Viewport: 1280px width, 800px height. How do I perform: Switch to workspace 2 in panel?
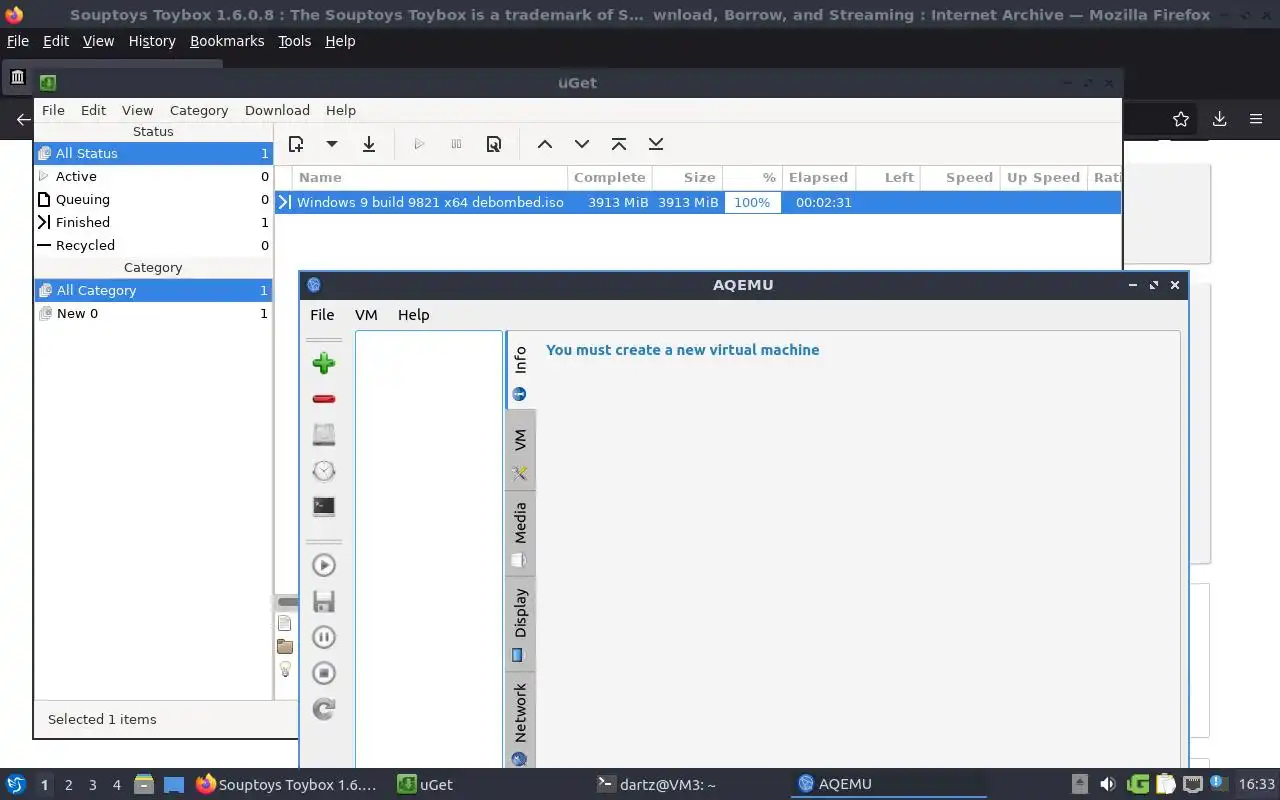tap(68, 785)
